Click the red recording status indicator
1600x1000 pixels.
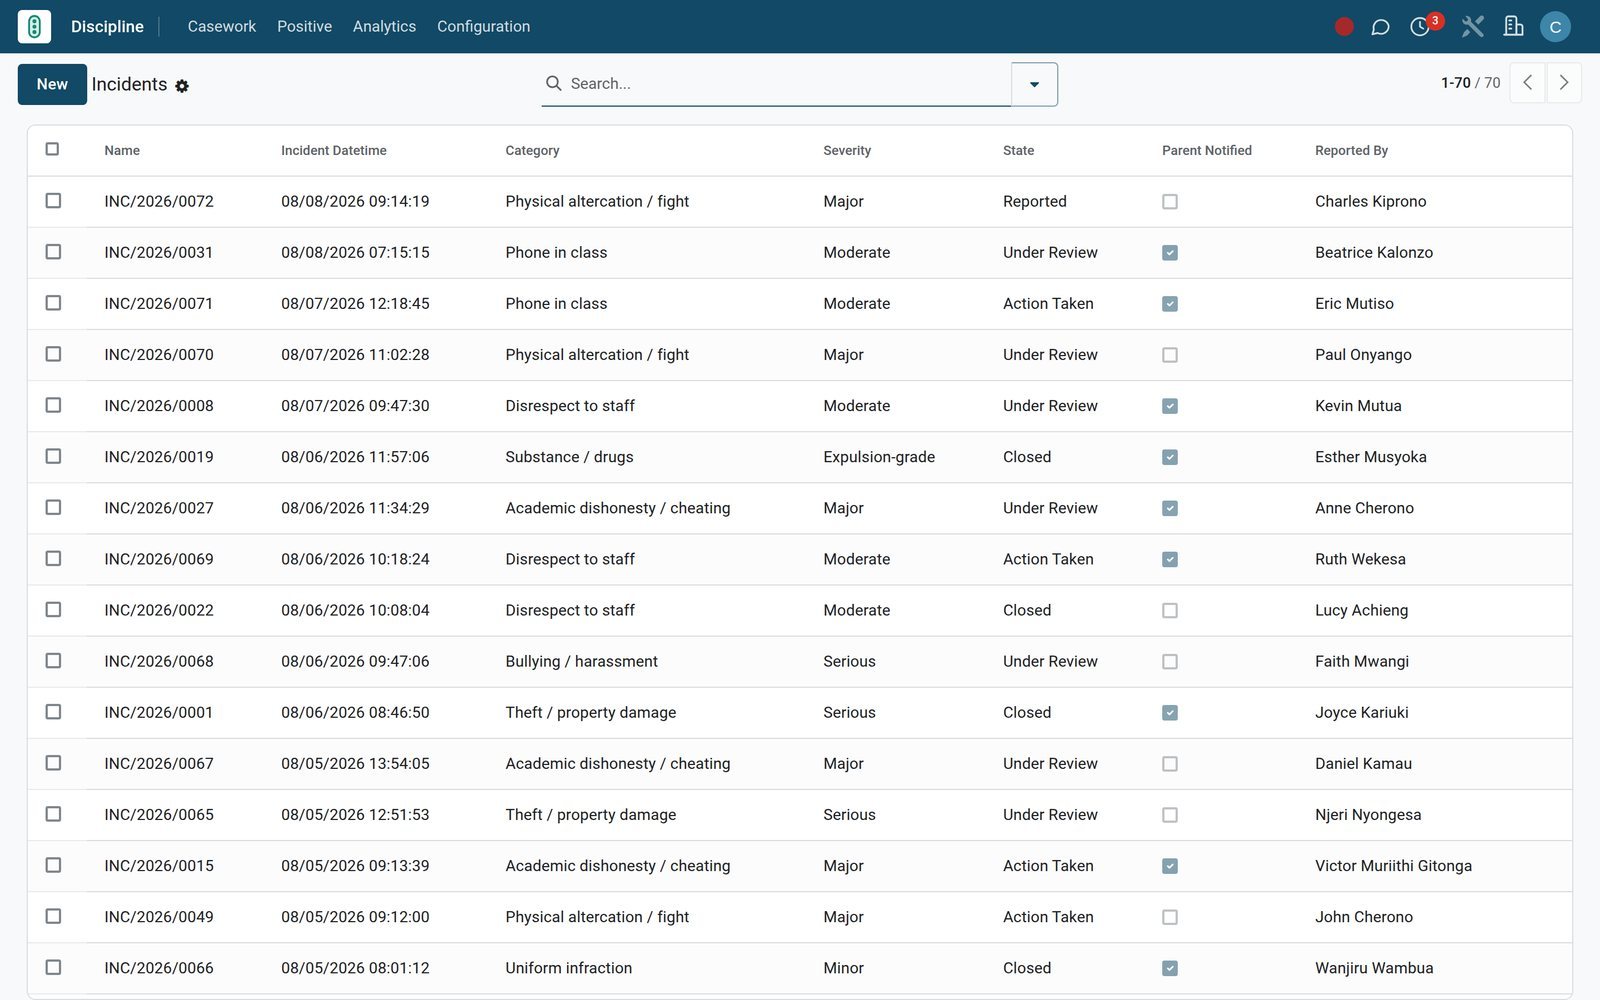1344,27
